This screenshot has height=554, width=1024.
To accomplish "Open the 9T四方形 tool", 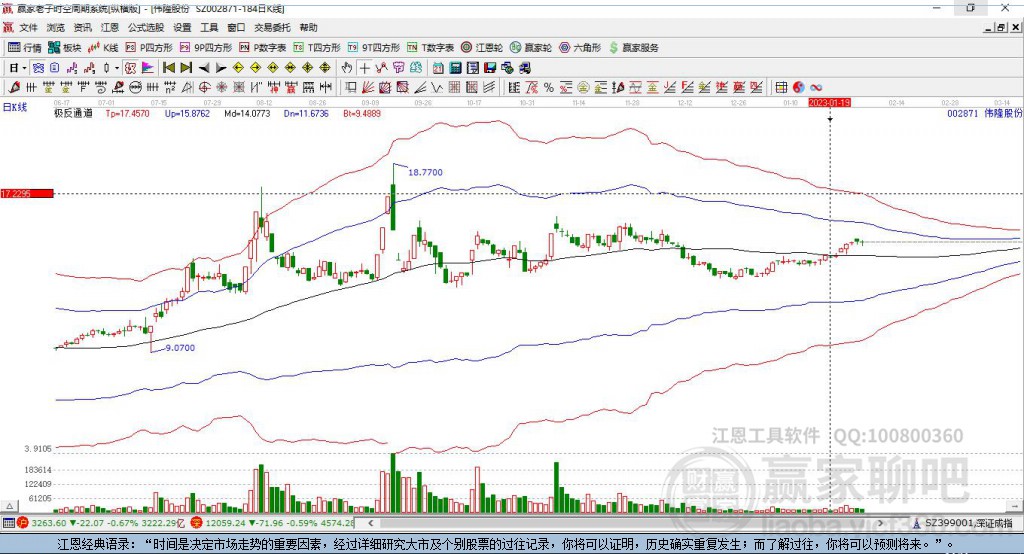I will click(x=374, y=48).
